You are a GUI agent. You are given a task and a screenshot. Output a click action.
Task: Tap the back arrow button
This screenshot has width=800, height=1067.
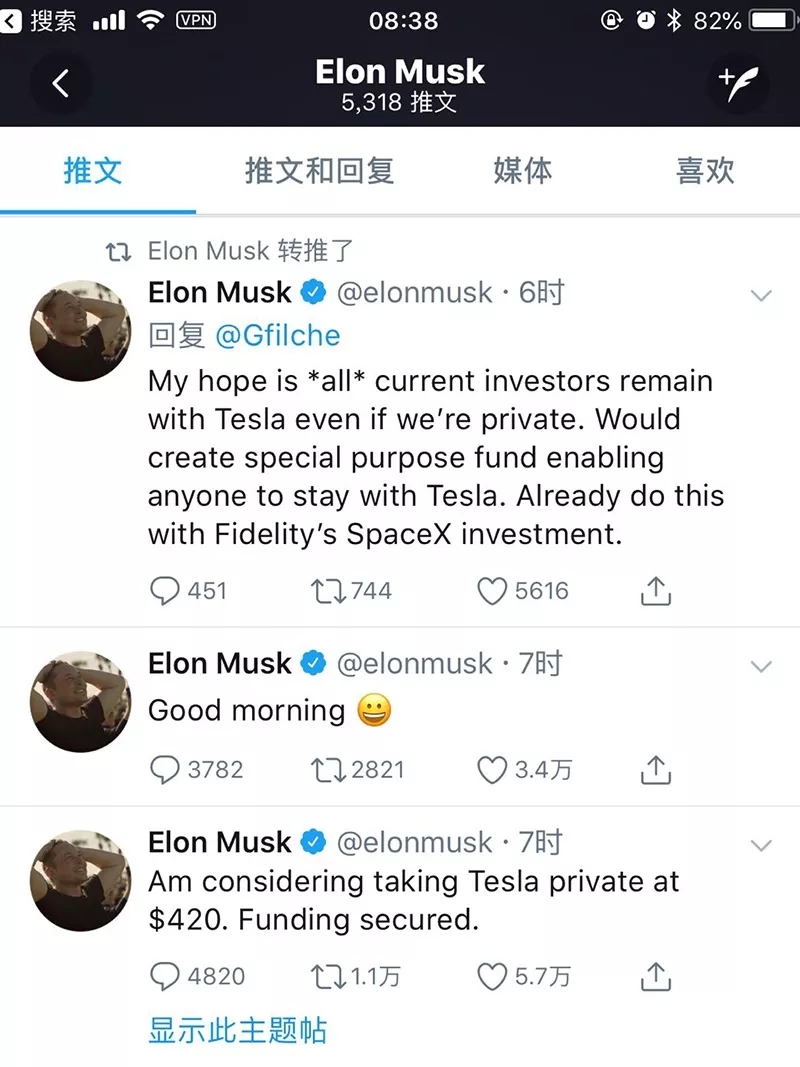60,83
